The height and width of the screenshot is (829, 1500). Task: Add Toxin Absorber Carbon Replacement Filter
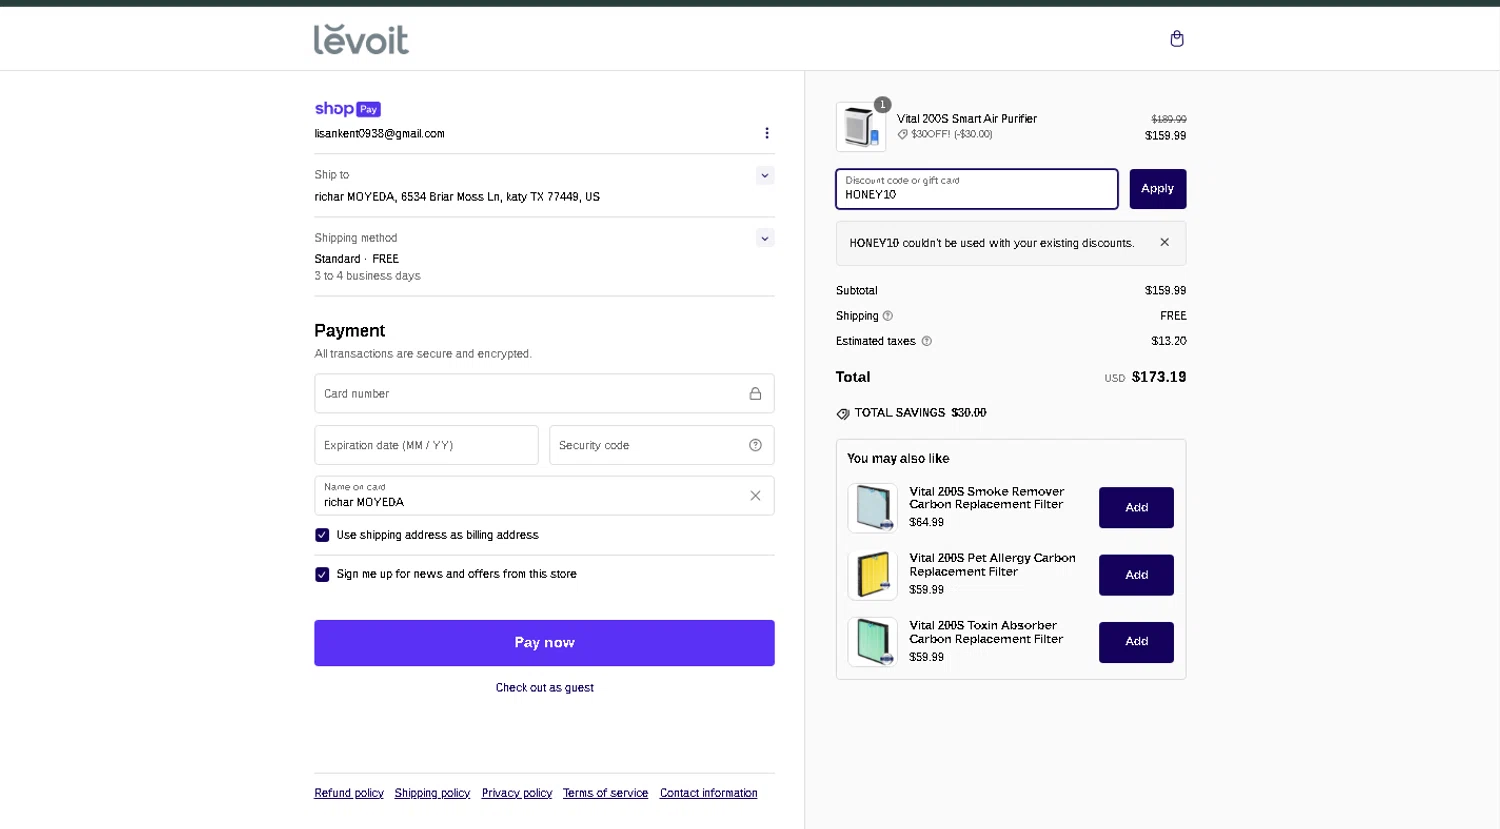coord(1136,642)
